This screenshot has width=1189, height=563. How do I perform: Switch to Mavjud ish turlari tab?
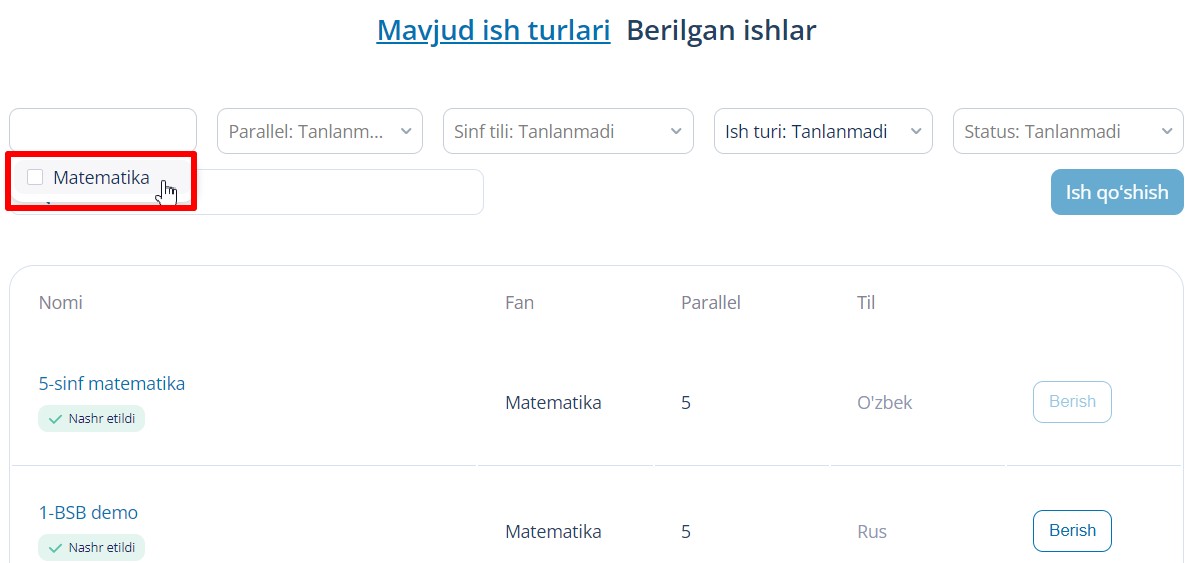493,30
